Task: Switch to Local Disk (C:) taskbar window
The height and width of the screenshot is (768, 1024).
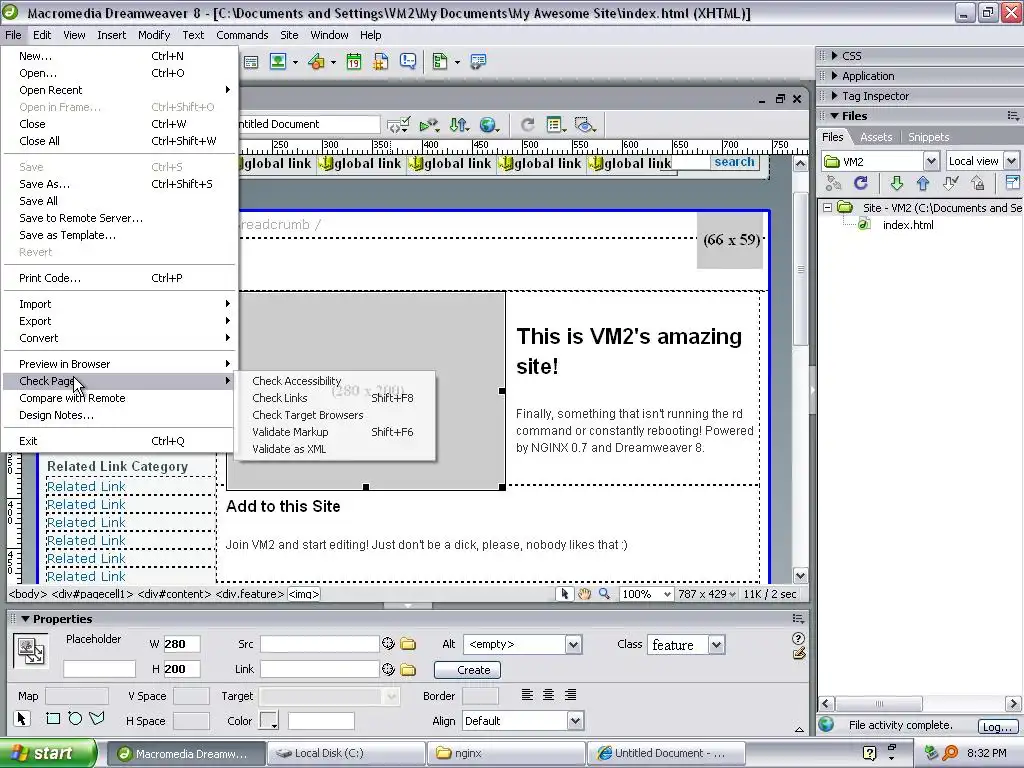Action: [x=345, y=754]
